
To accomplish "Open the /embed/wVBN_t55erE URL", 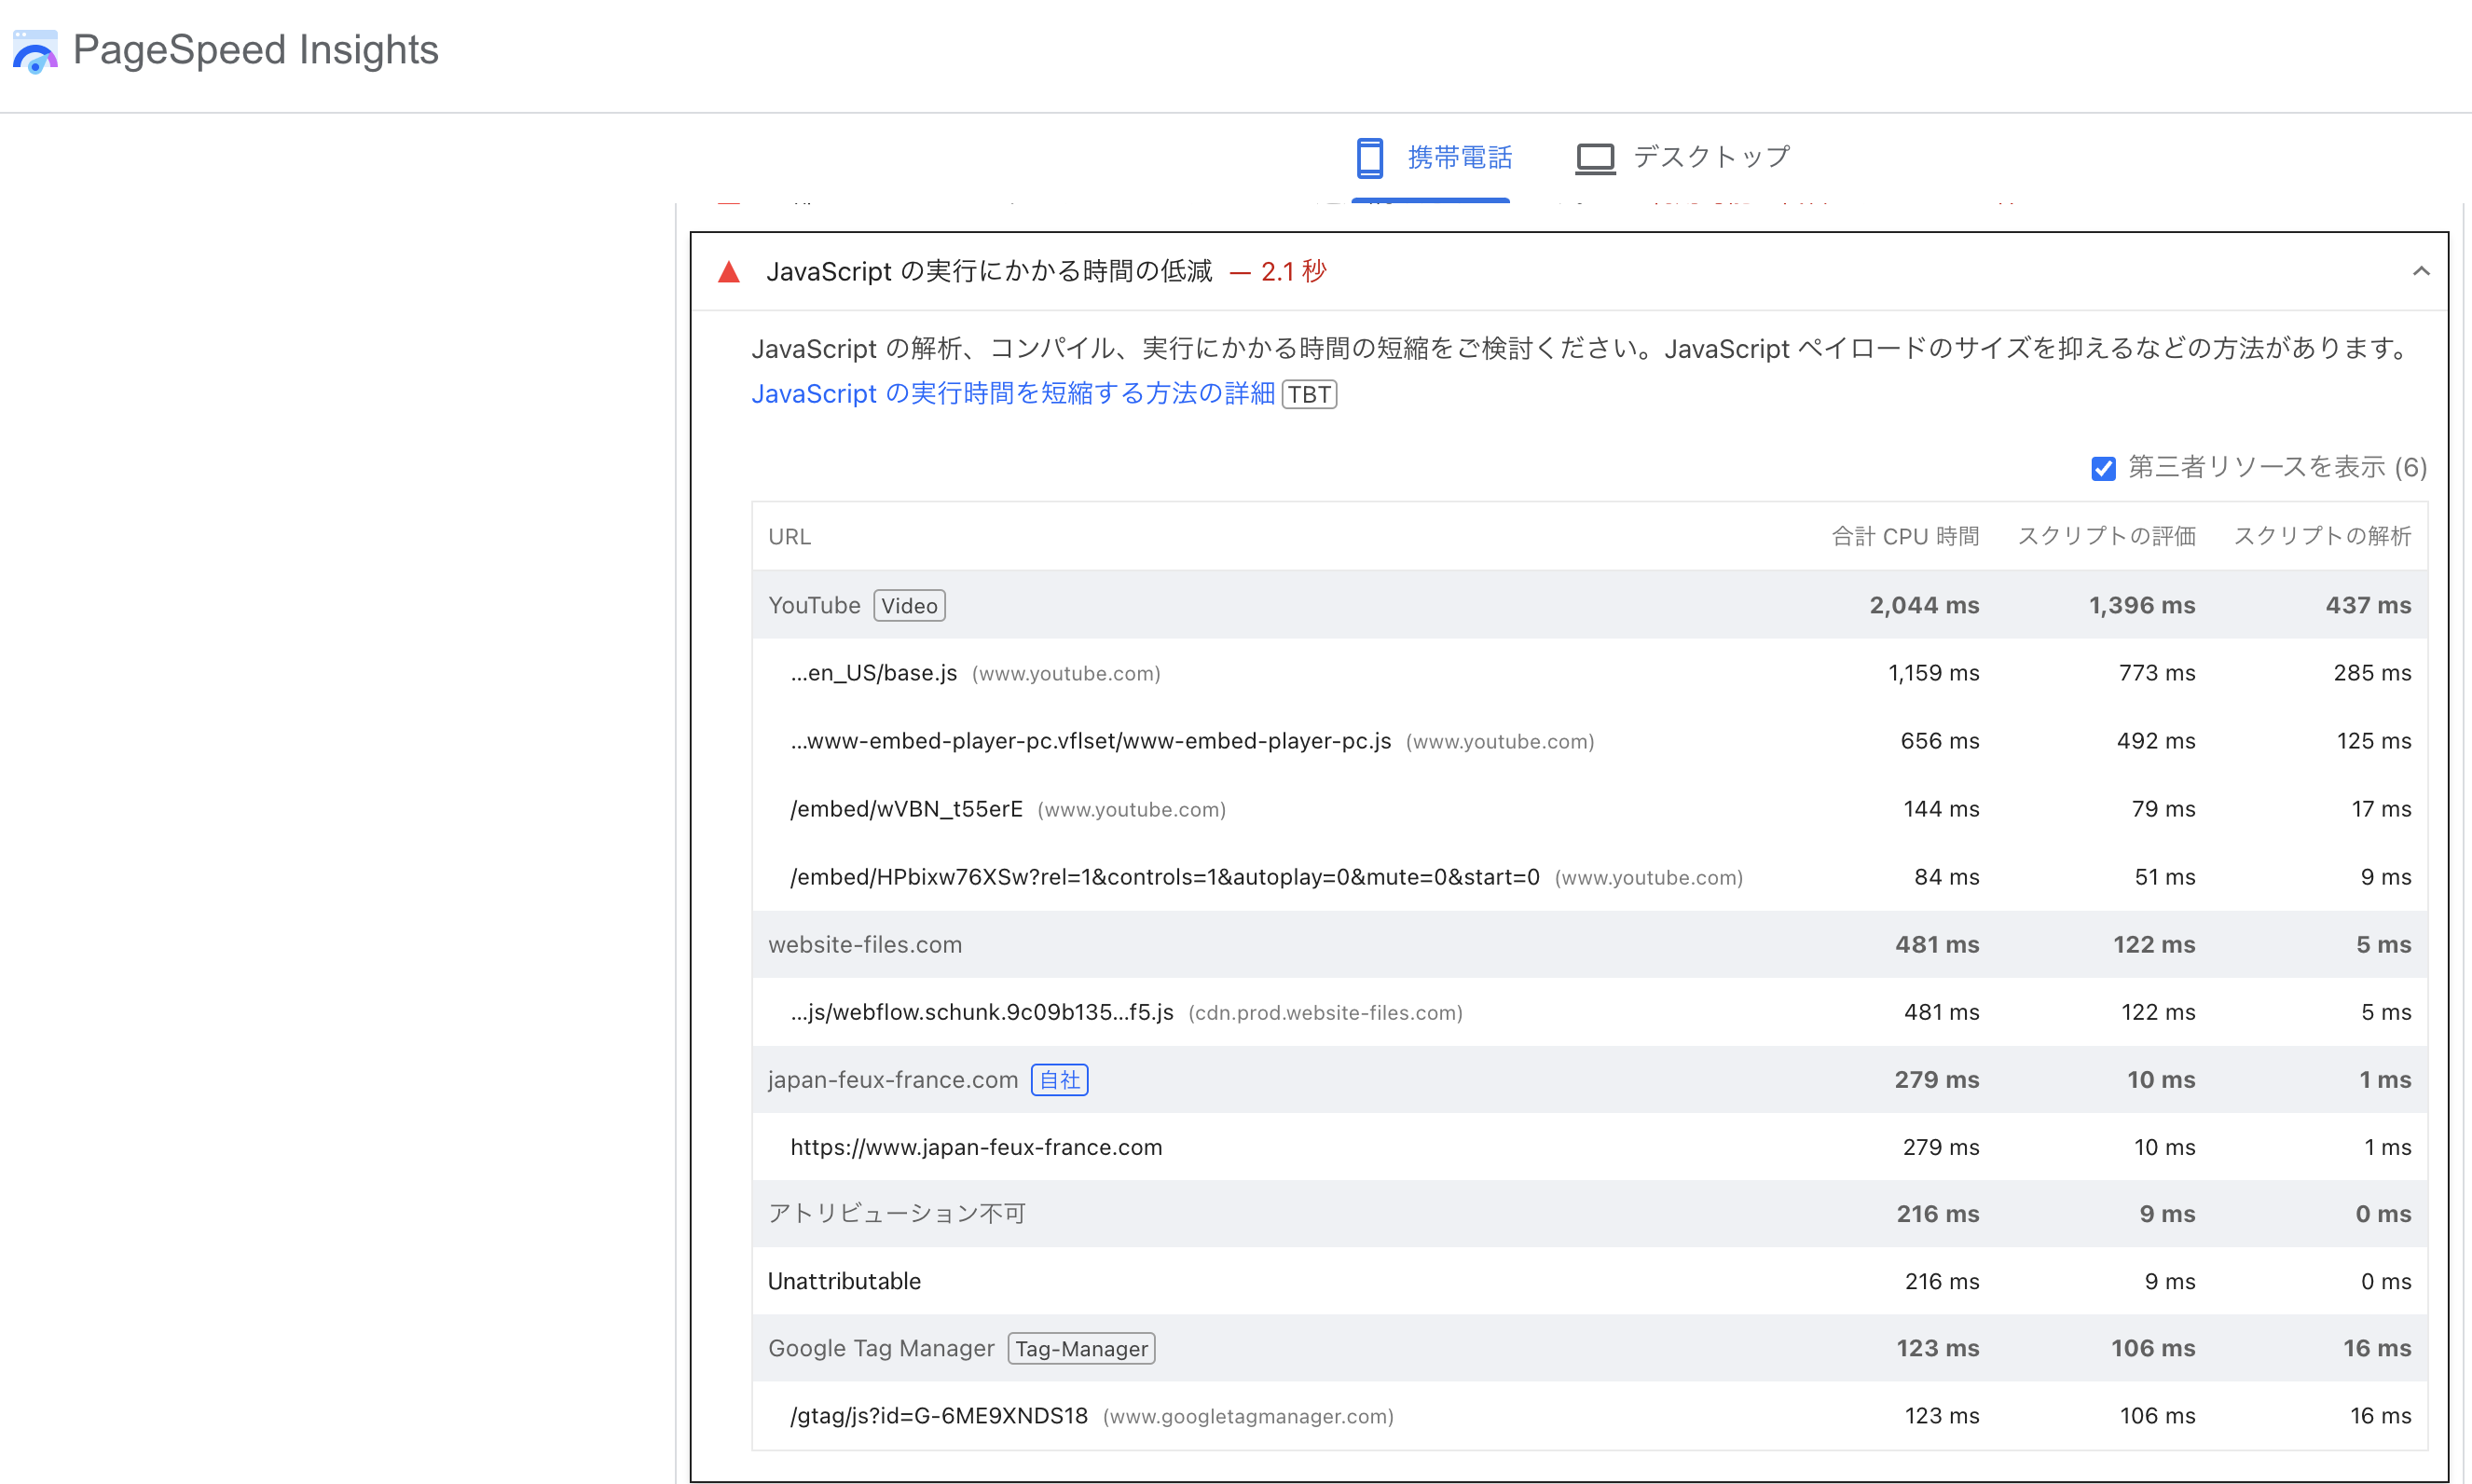I will pos(907,809).
